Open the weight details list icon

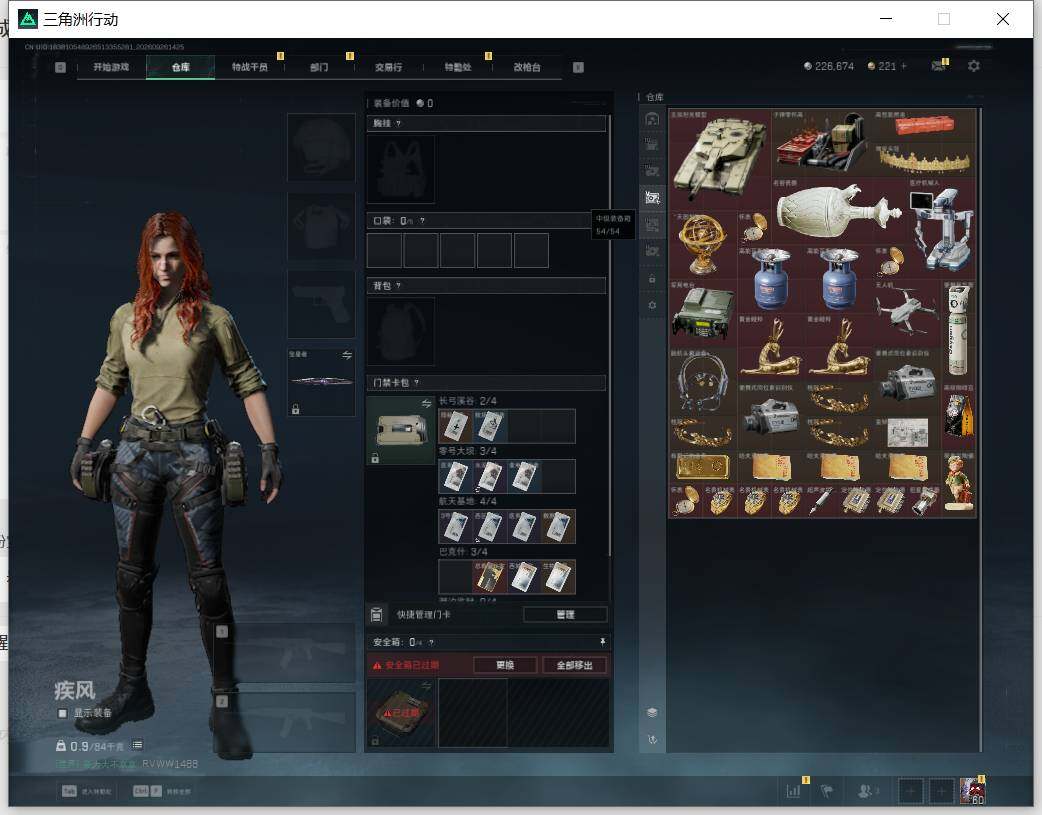(x=138, y=745)
